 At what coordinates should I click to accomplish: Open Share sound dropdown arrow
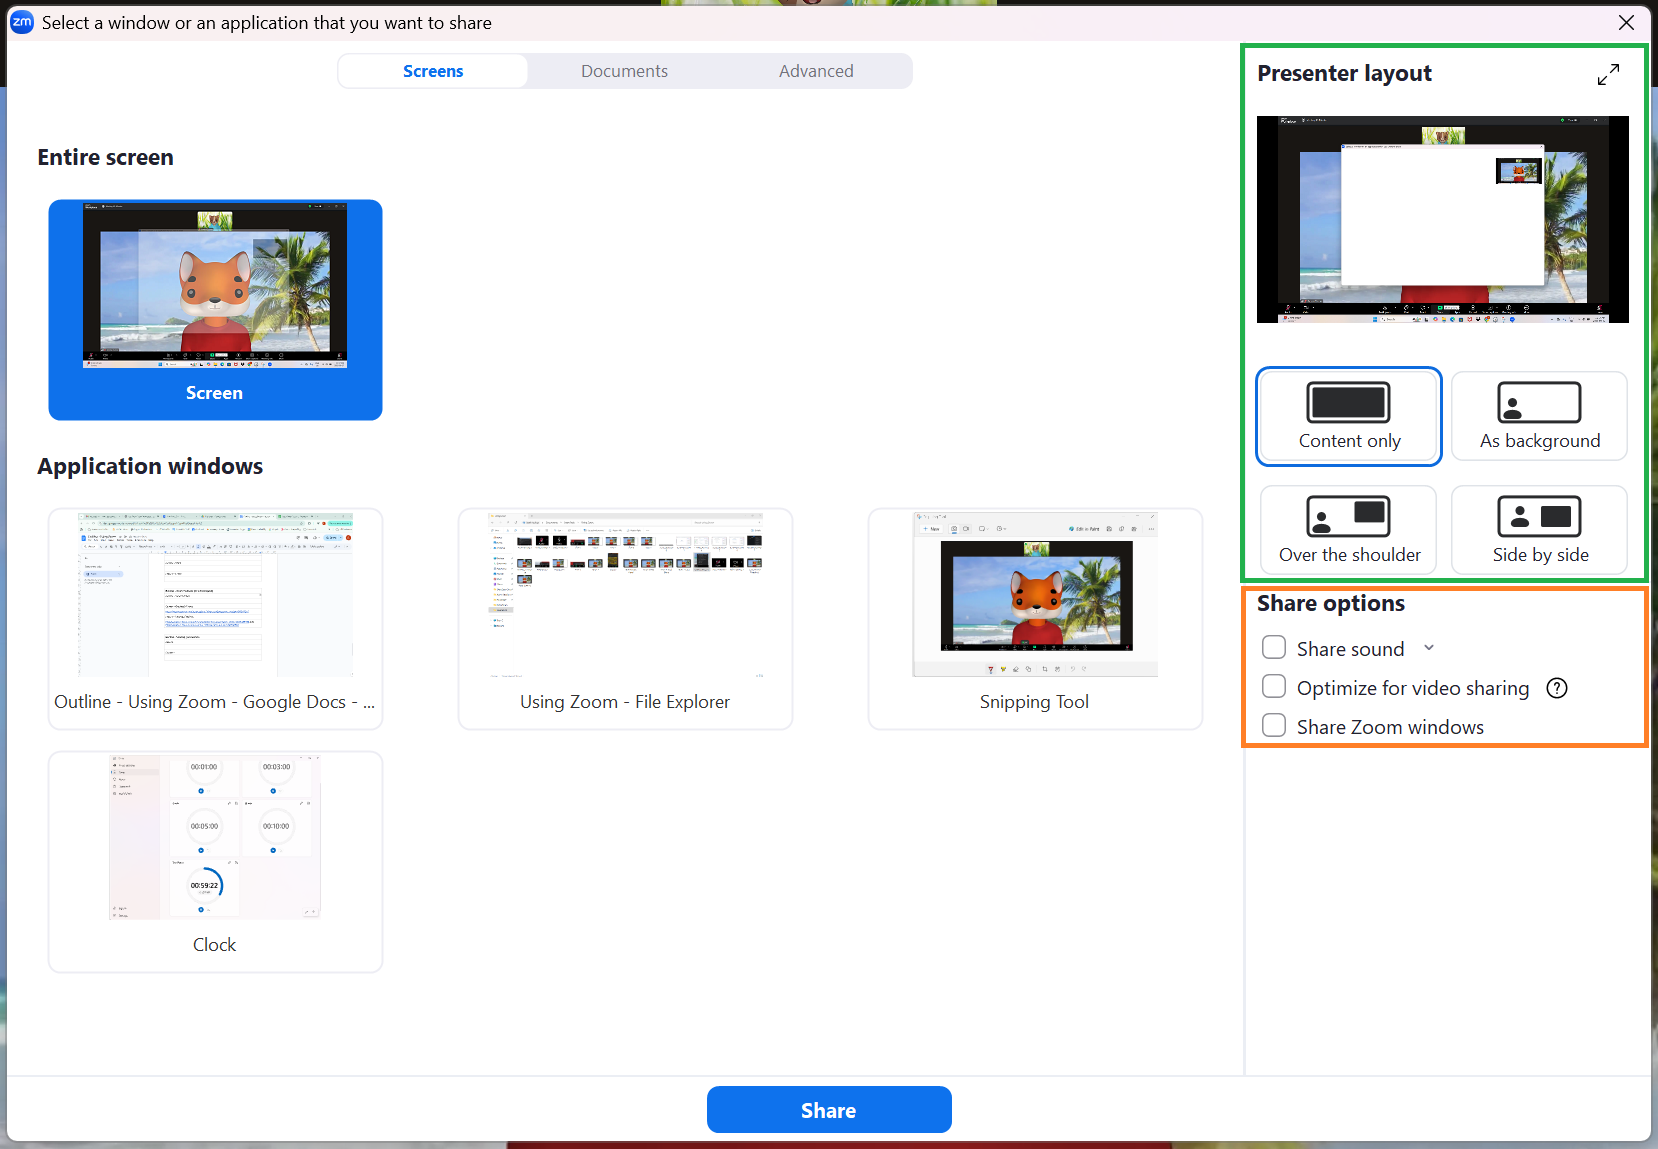(x=1429, y=648)
